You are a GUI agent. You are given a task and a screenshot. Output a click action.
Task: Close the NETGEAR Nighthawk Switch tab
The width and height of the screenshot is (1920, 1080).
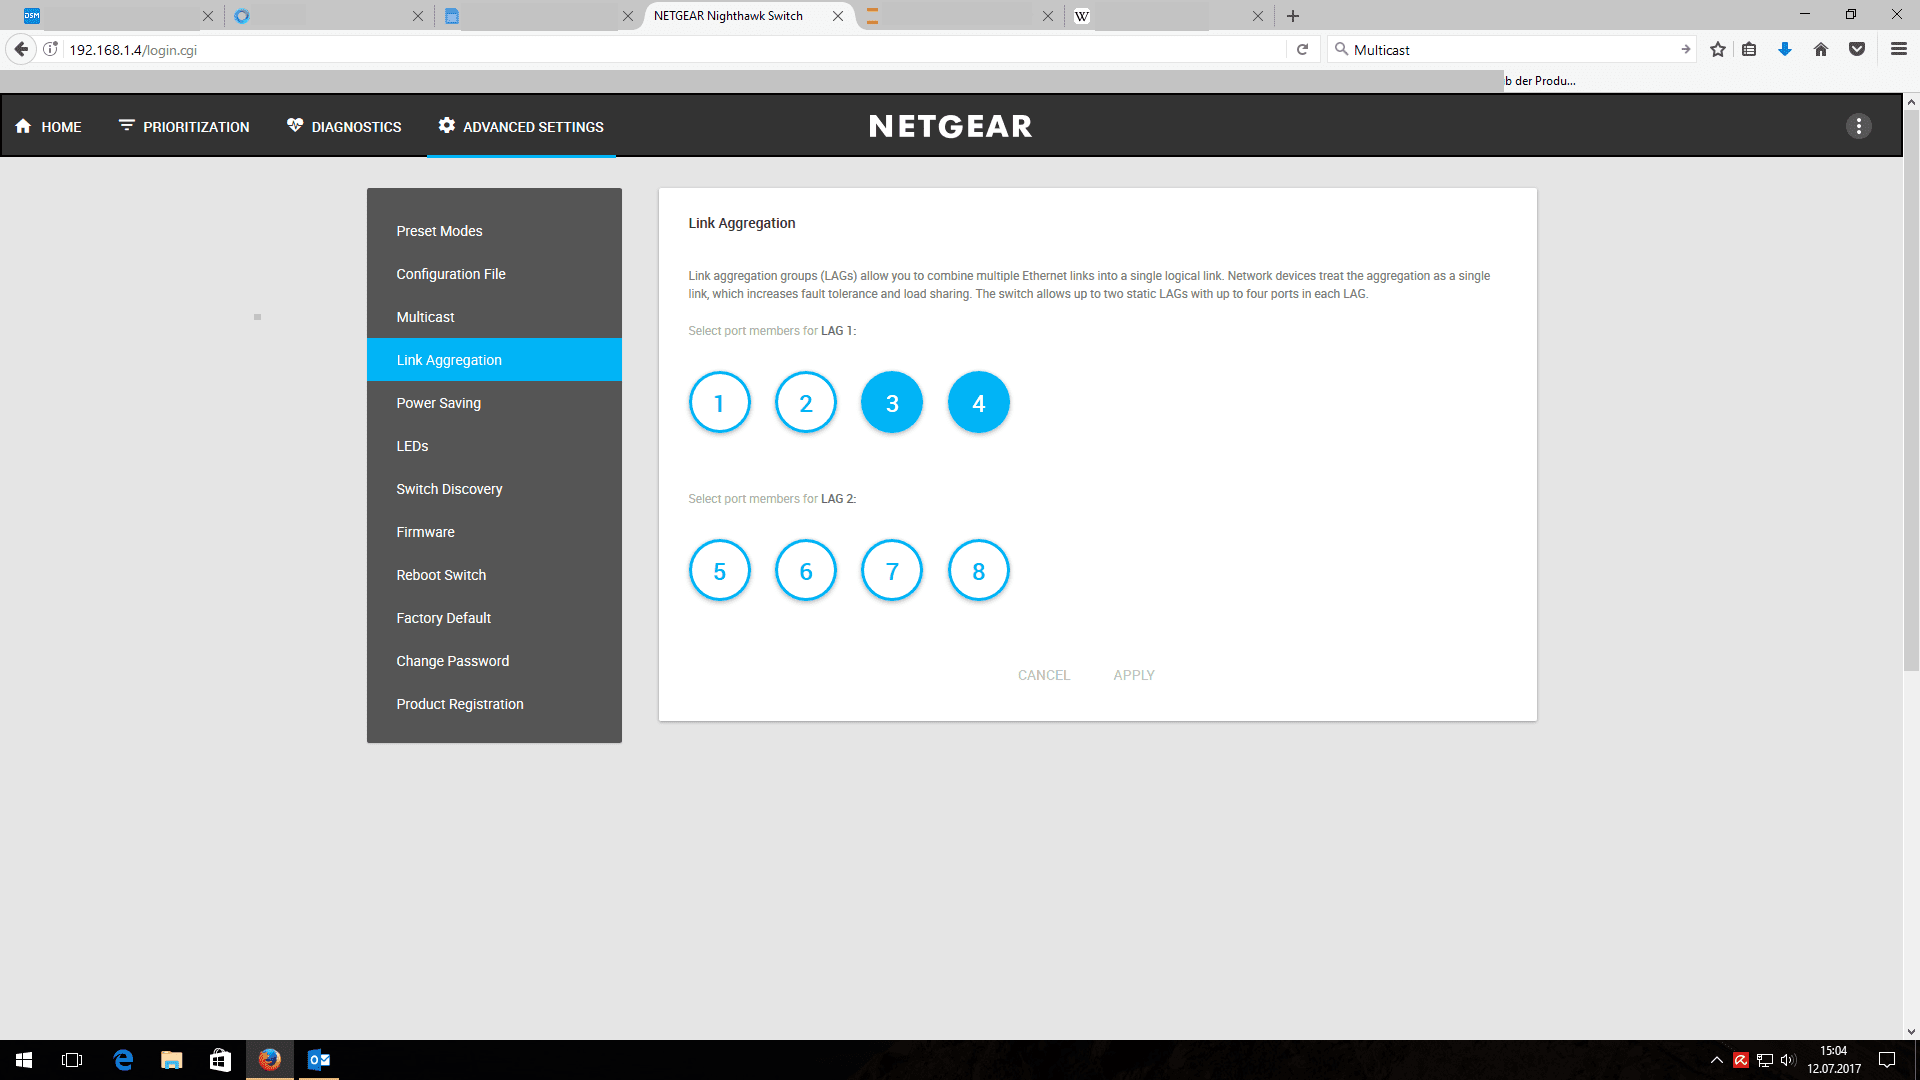click(838, 16)
